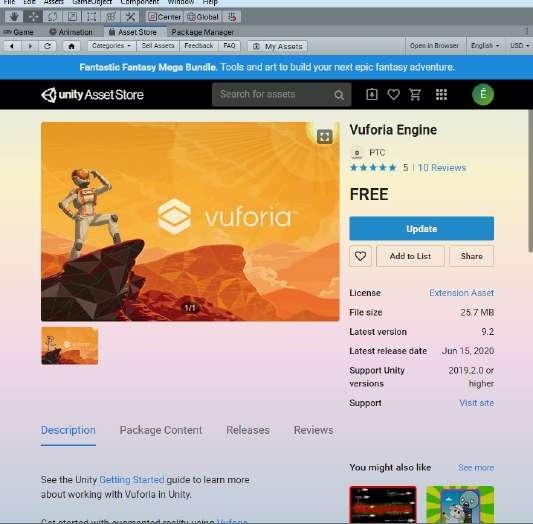Image resolution: width=533 pixels, height=524 pixels.
Task: Switch to the Description tab
Action: click(68, 431)
